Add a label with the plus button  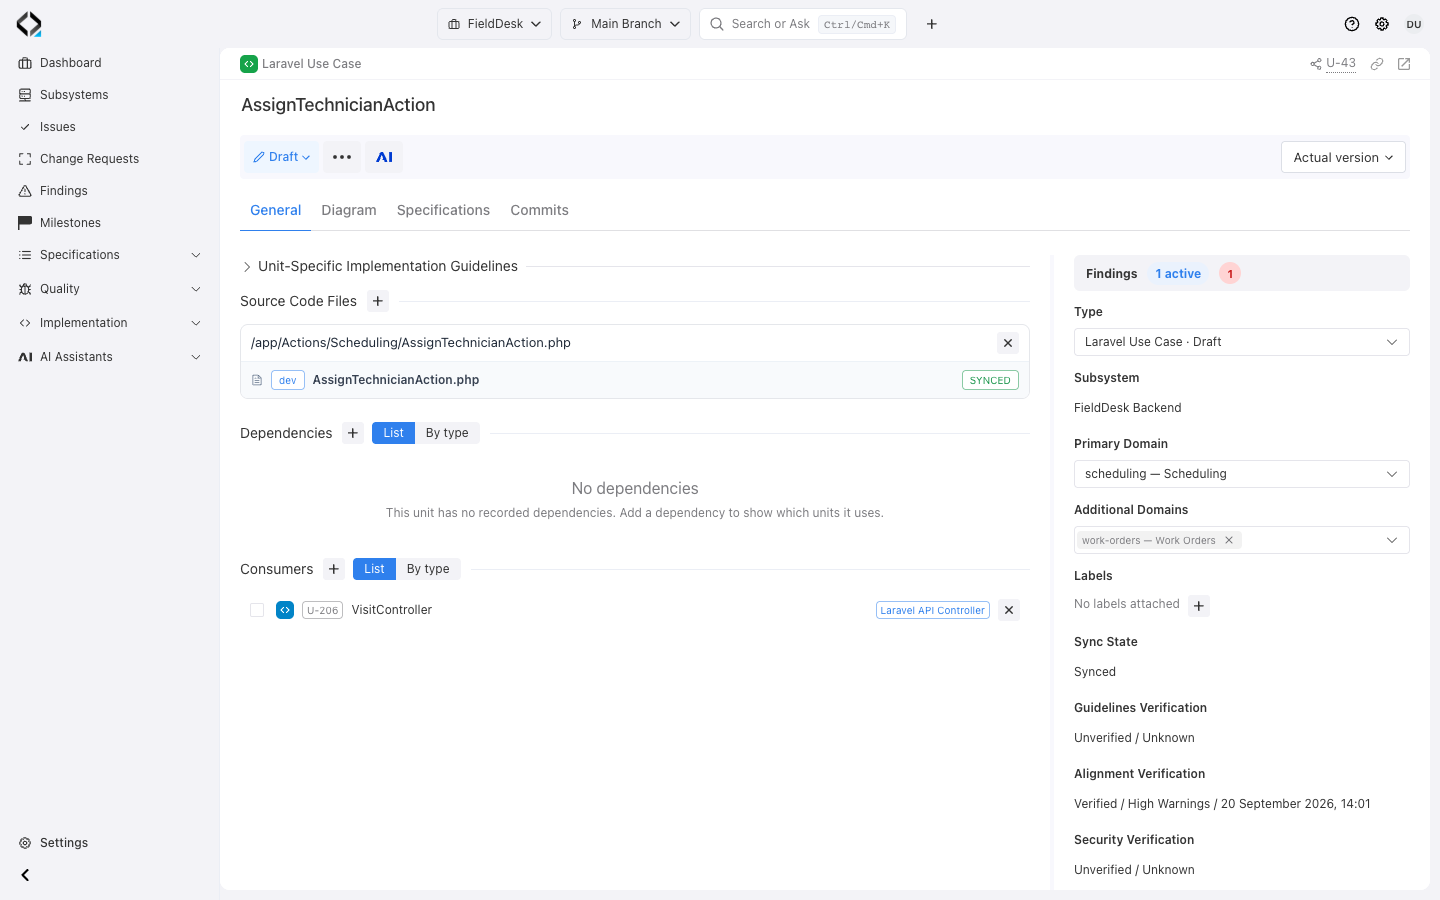[x=1199, y=605]
